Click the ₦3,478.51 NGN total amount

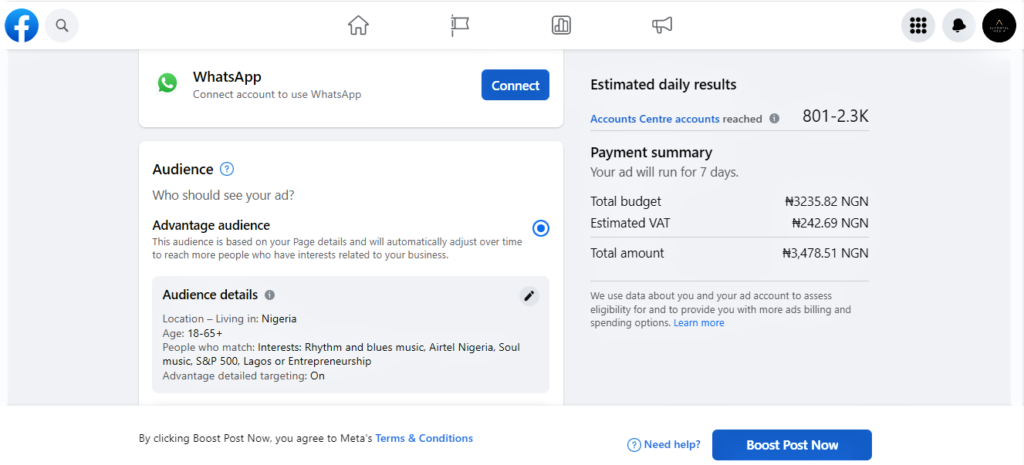pos(825,253)
